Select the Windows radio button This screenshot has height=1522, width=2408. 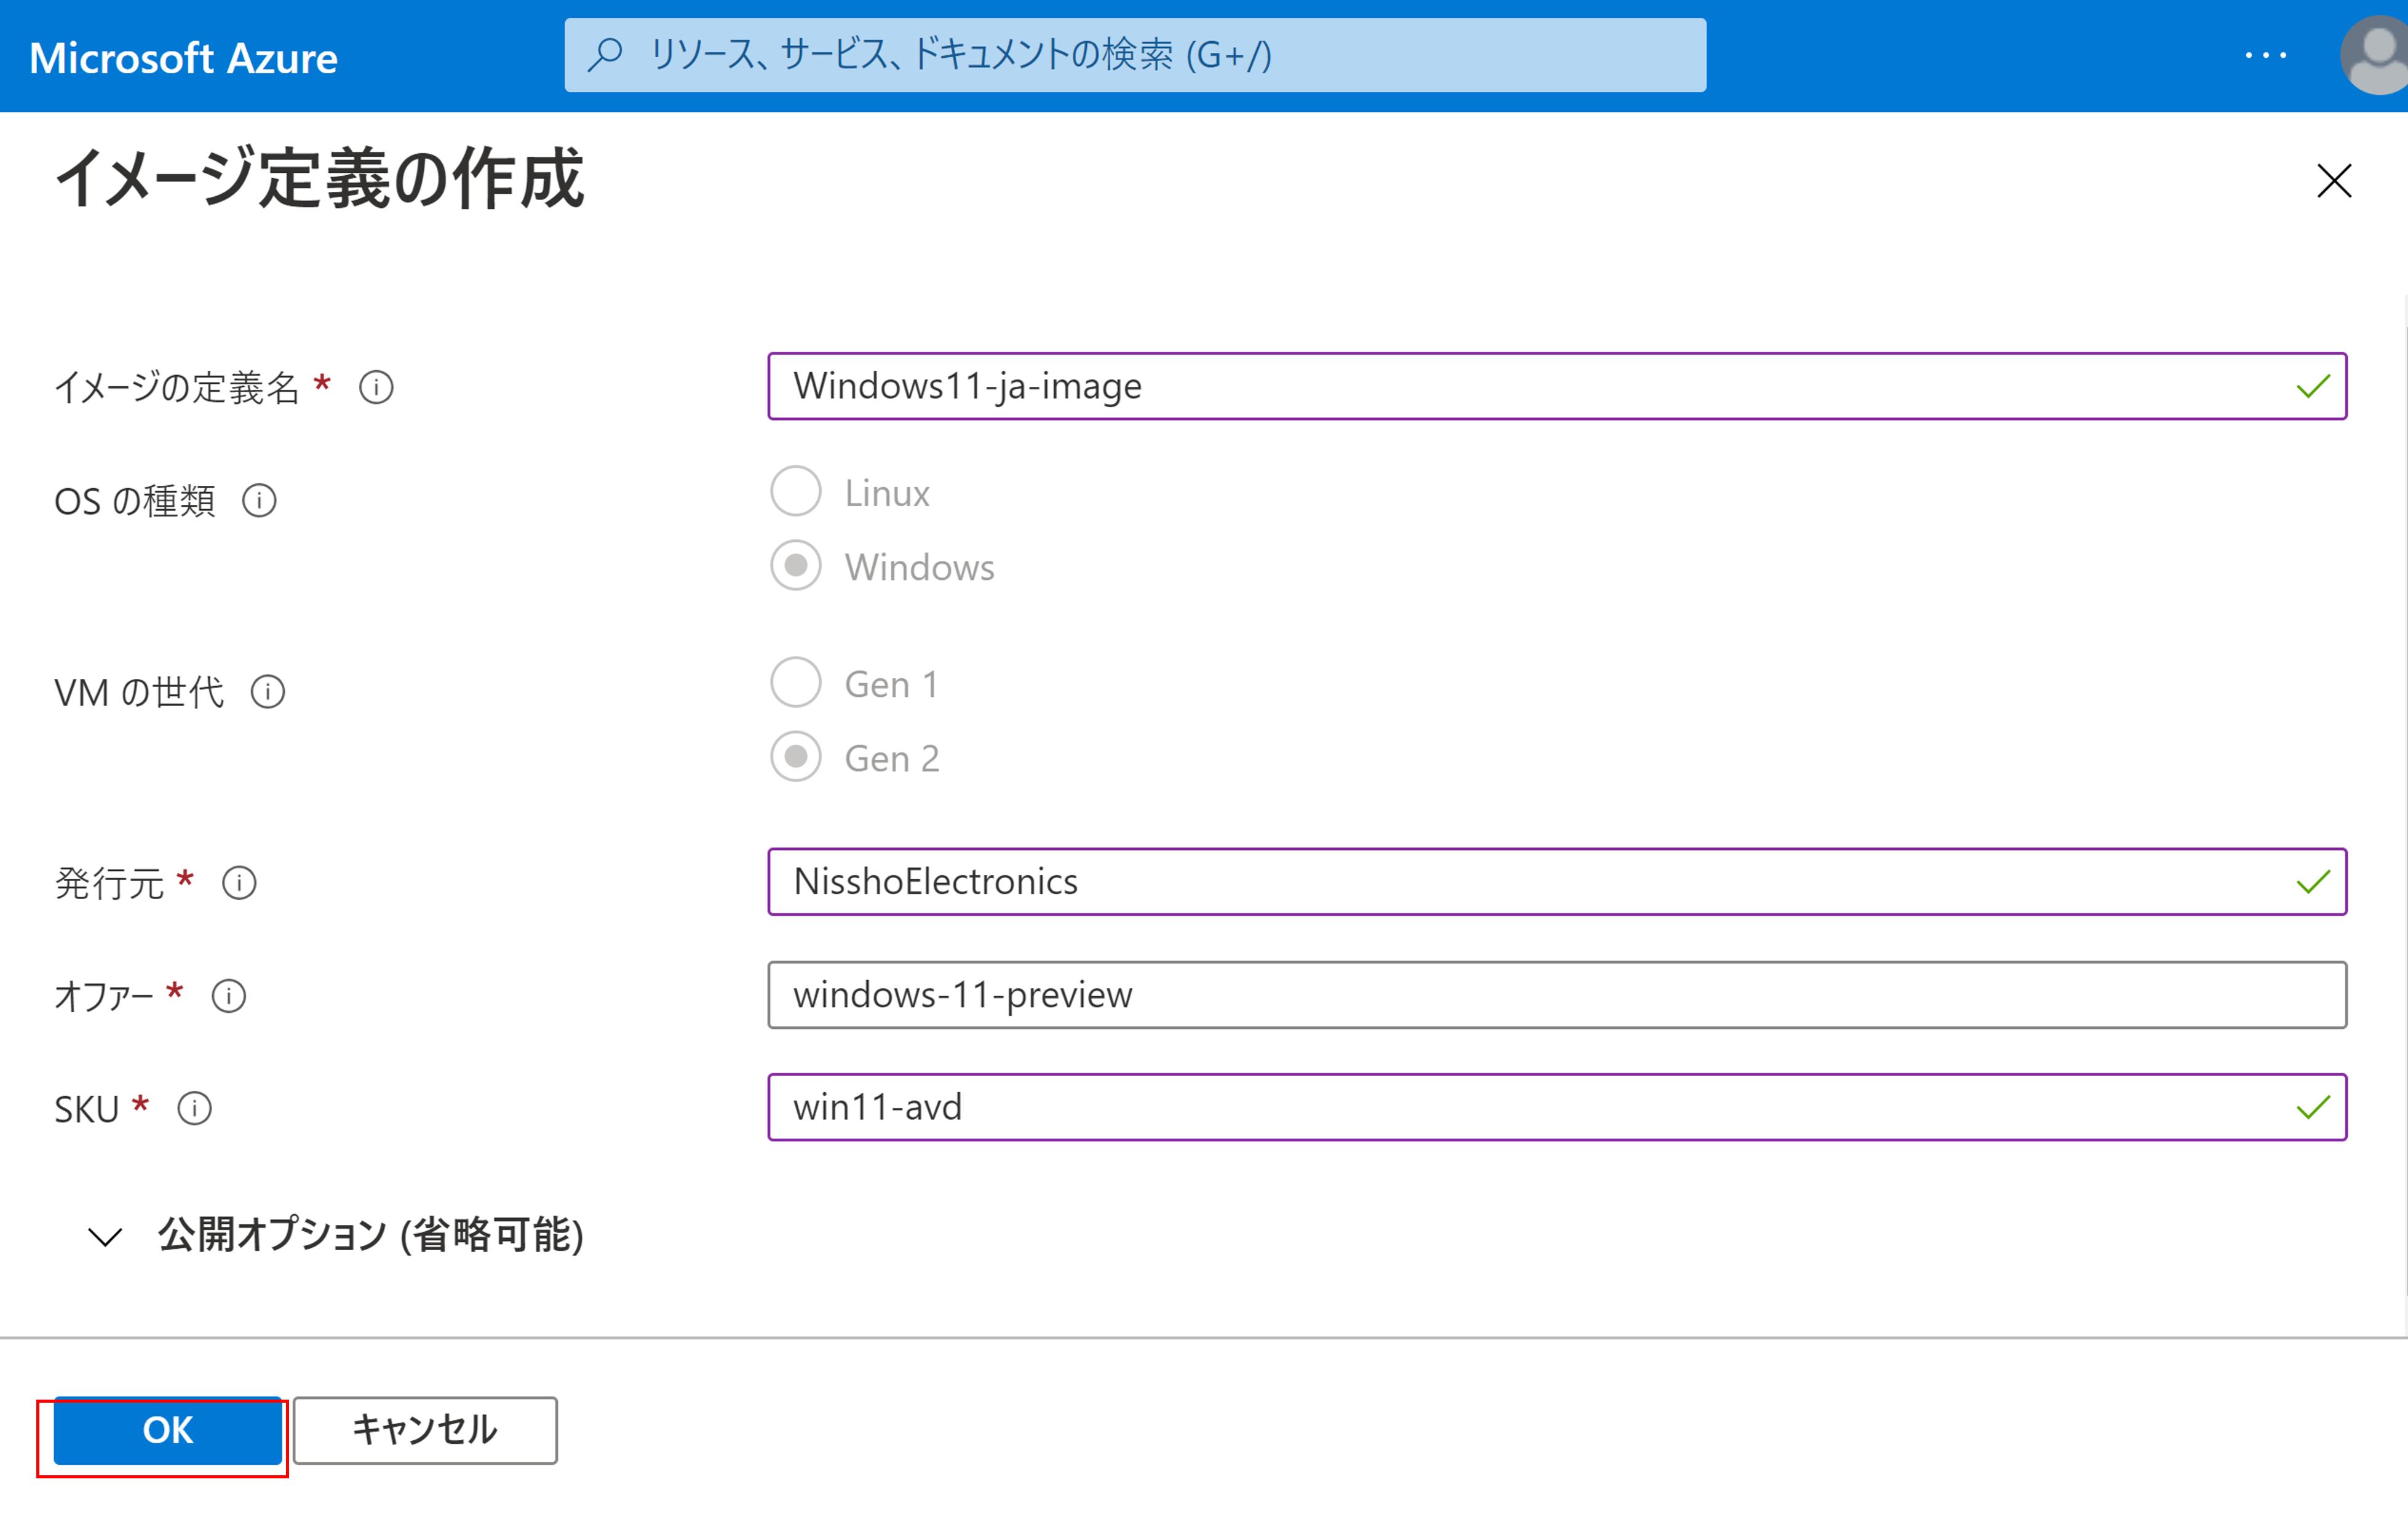pos(796,566)
